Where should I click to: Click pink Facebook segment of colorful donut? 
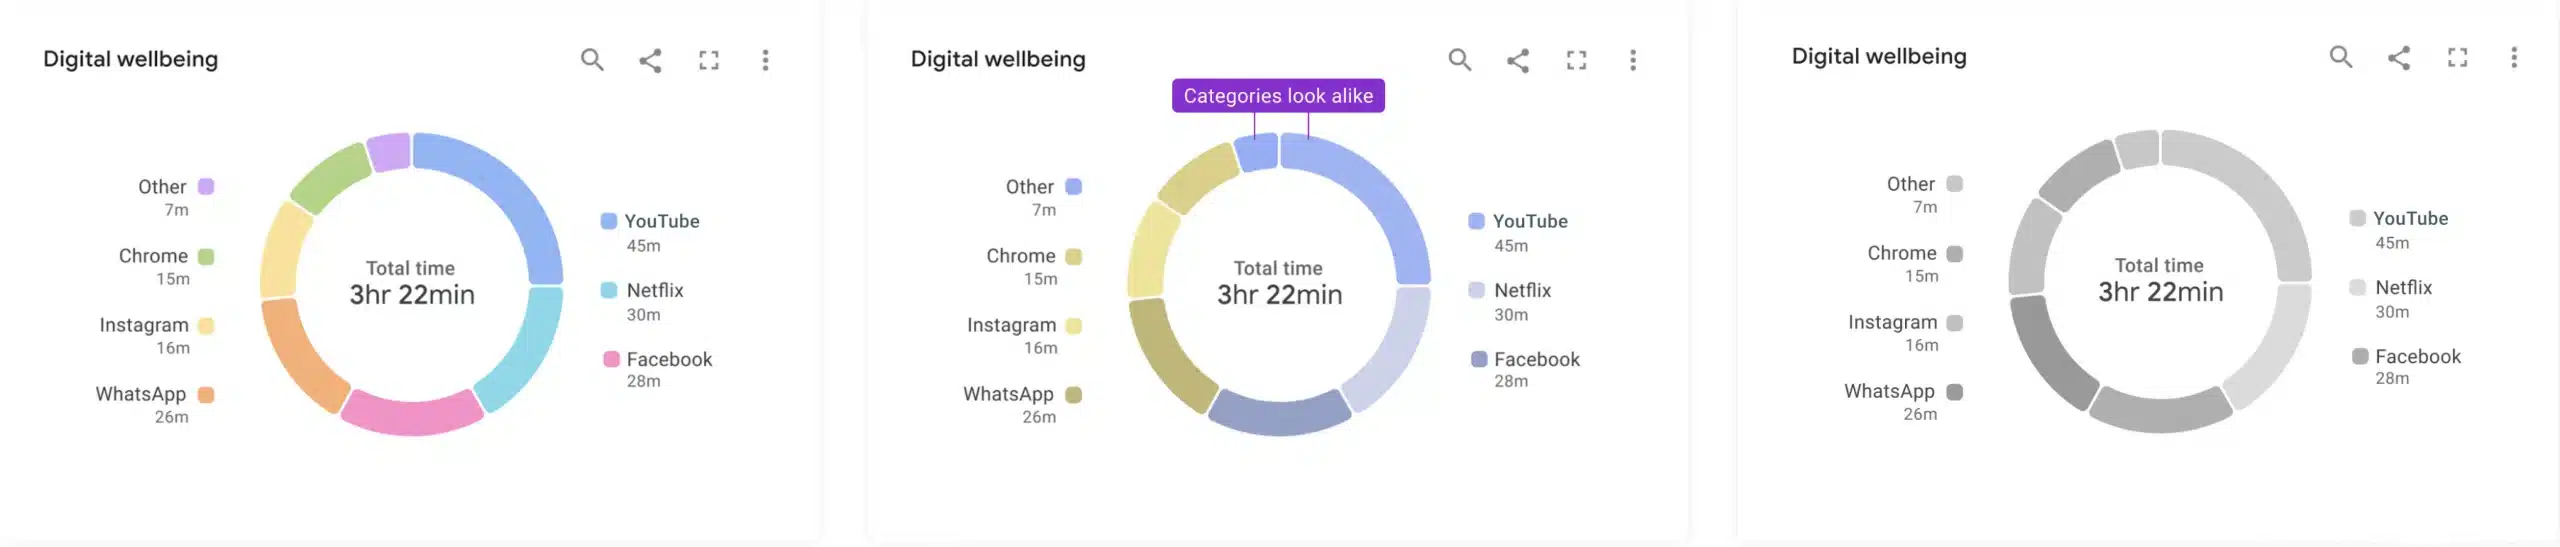[411, 413]
